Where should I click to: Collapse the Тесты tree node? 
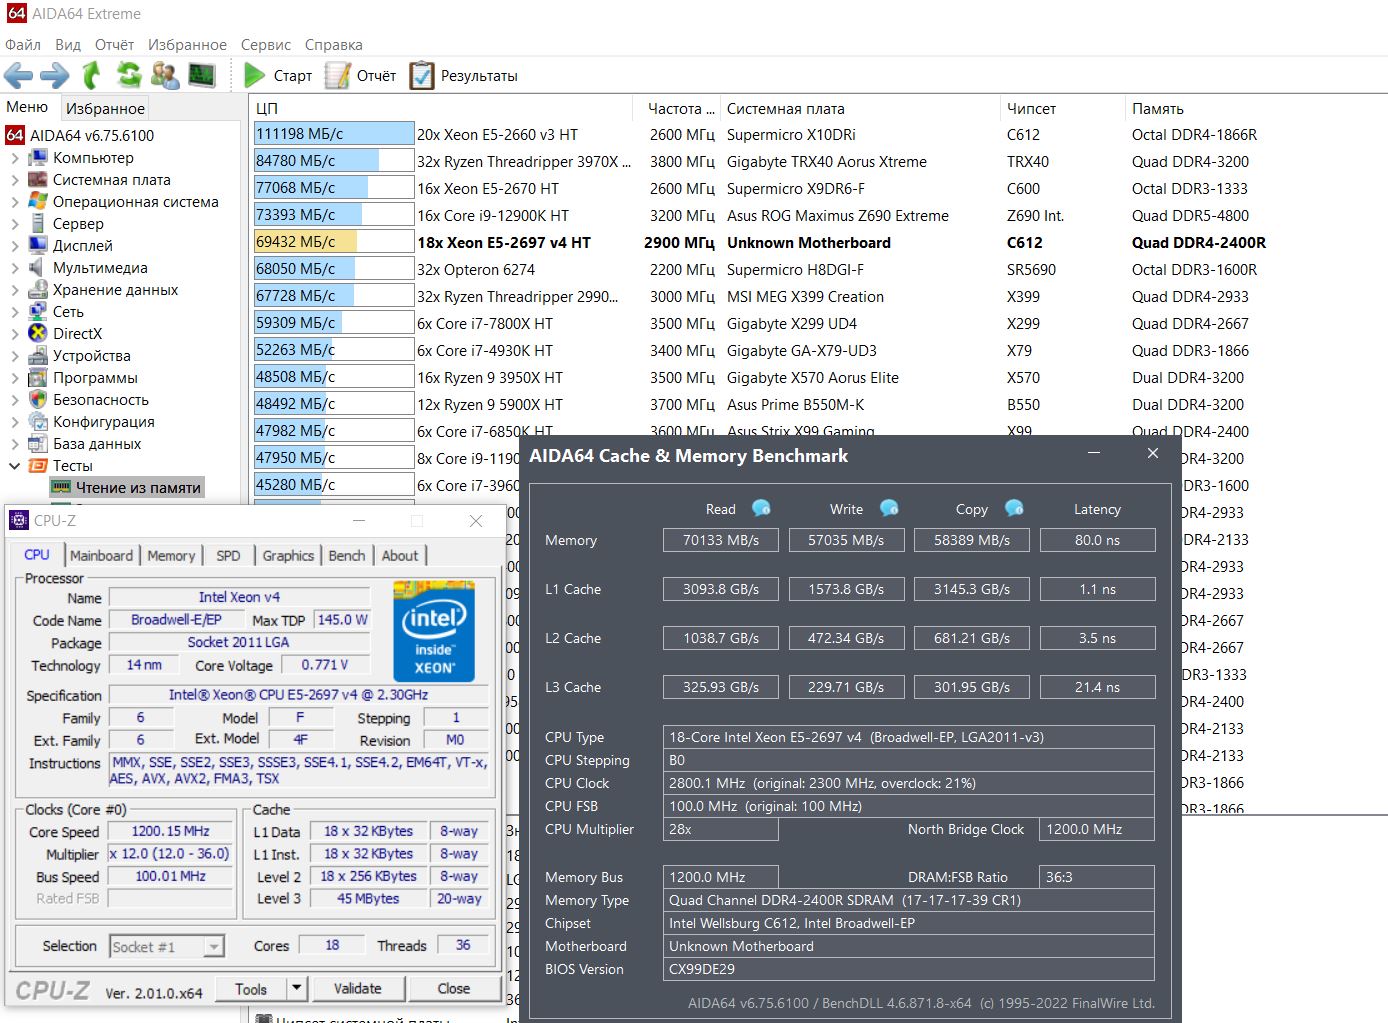[x=14, y=466]
